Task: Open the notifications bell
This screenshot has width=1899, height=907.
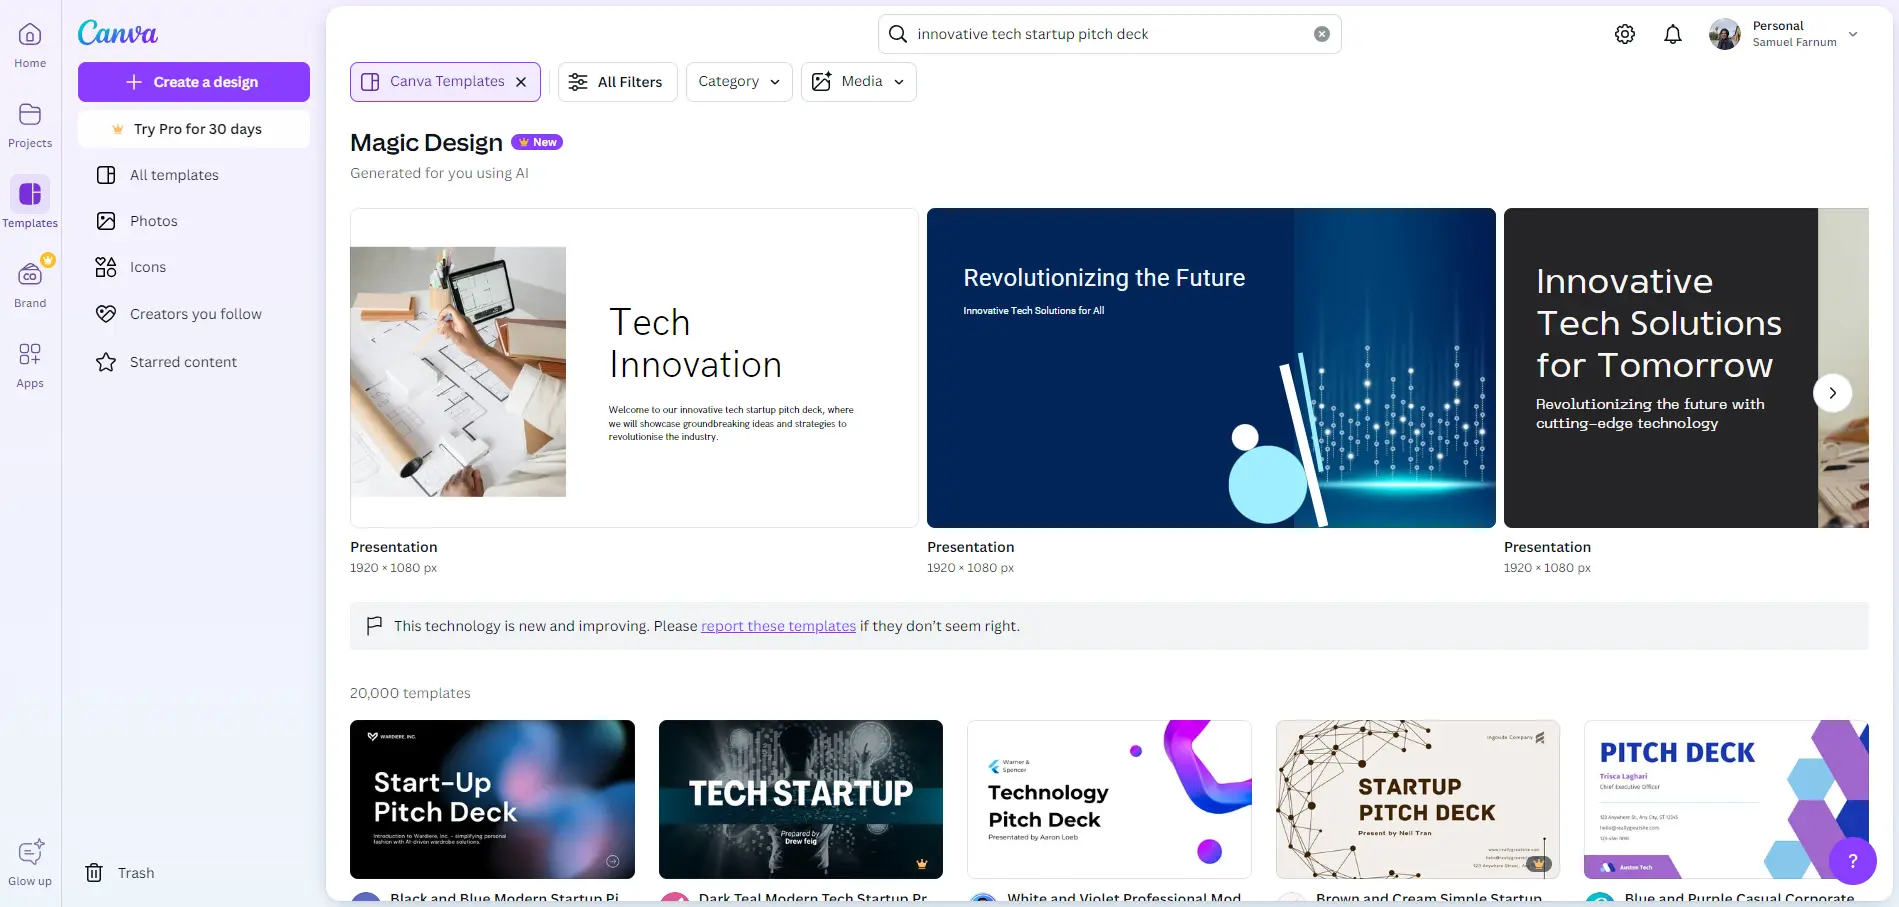Action: click(1673, 34)
